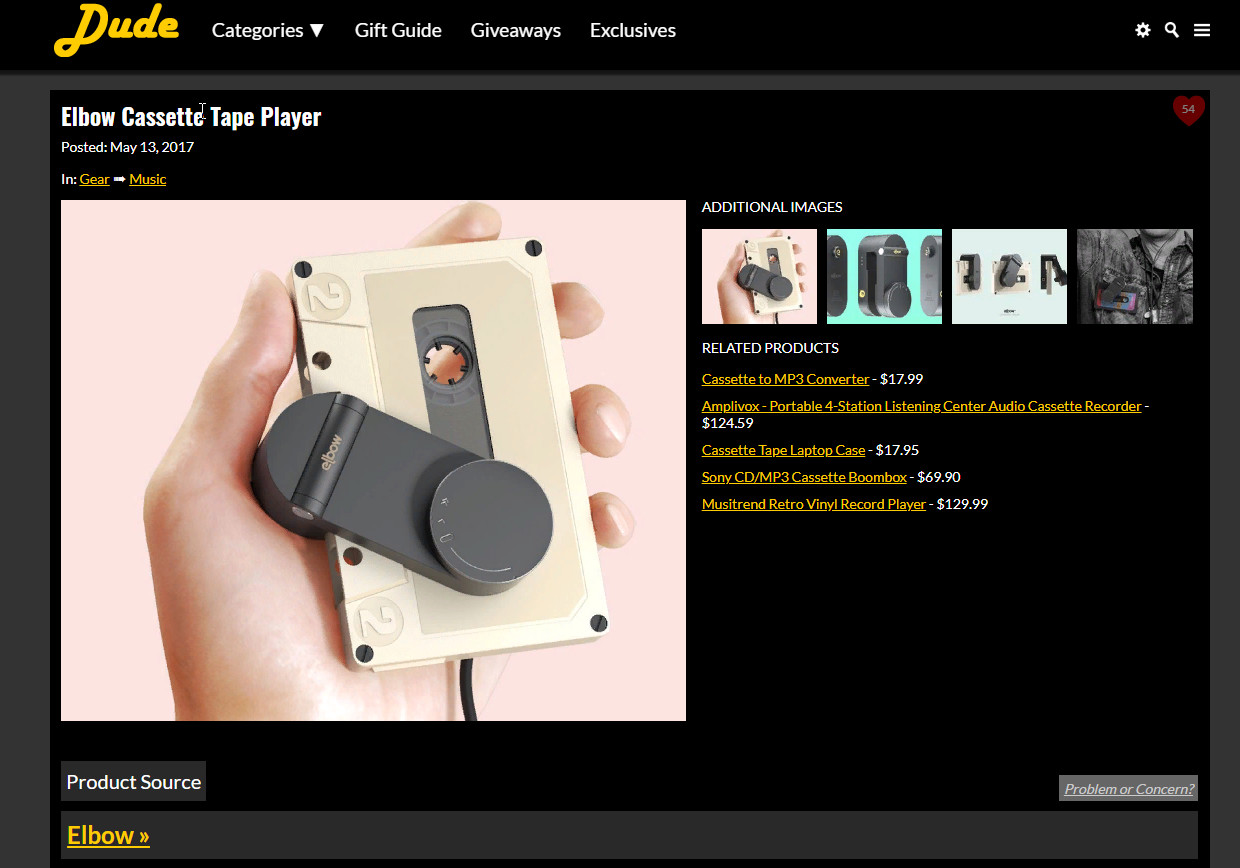Click the $129.99 price text
The height and width of the screenshot is (868, 1240).
tap(962, 504)
